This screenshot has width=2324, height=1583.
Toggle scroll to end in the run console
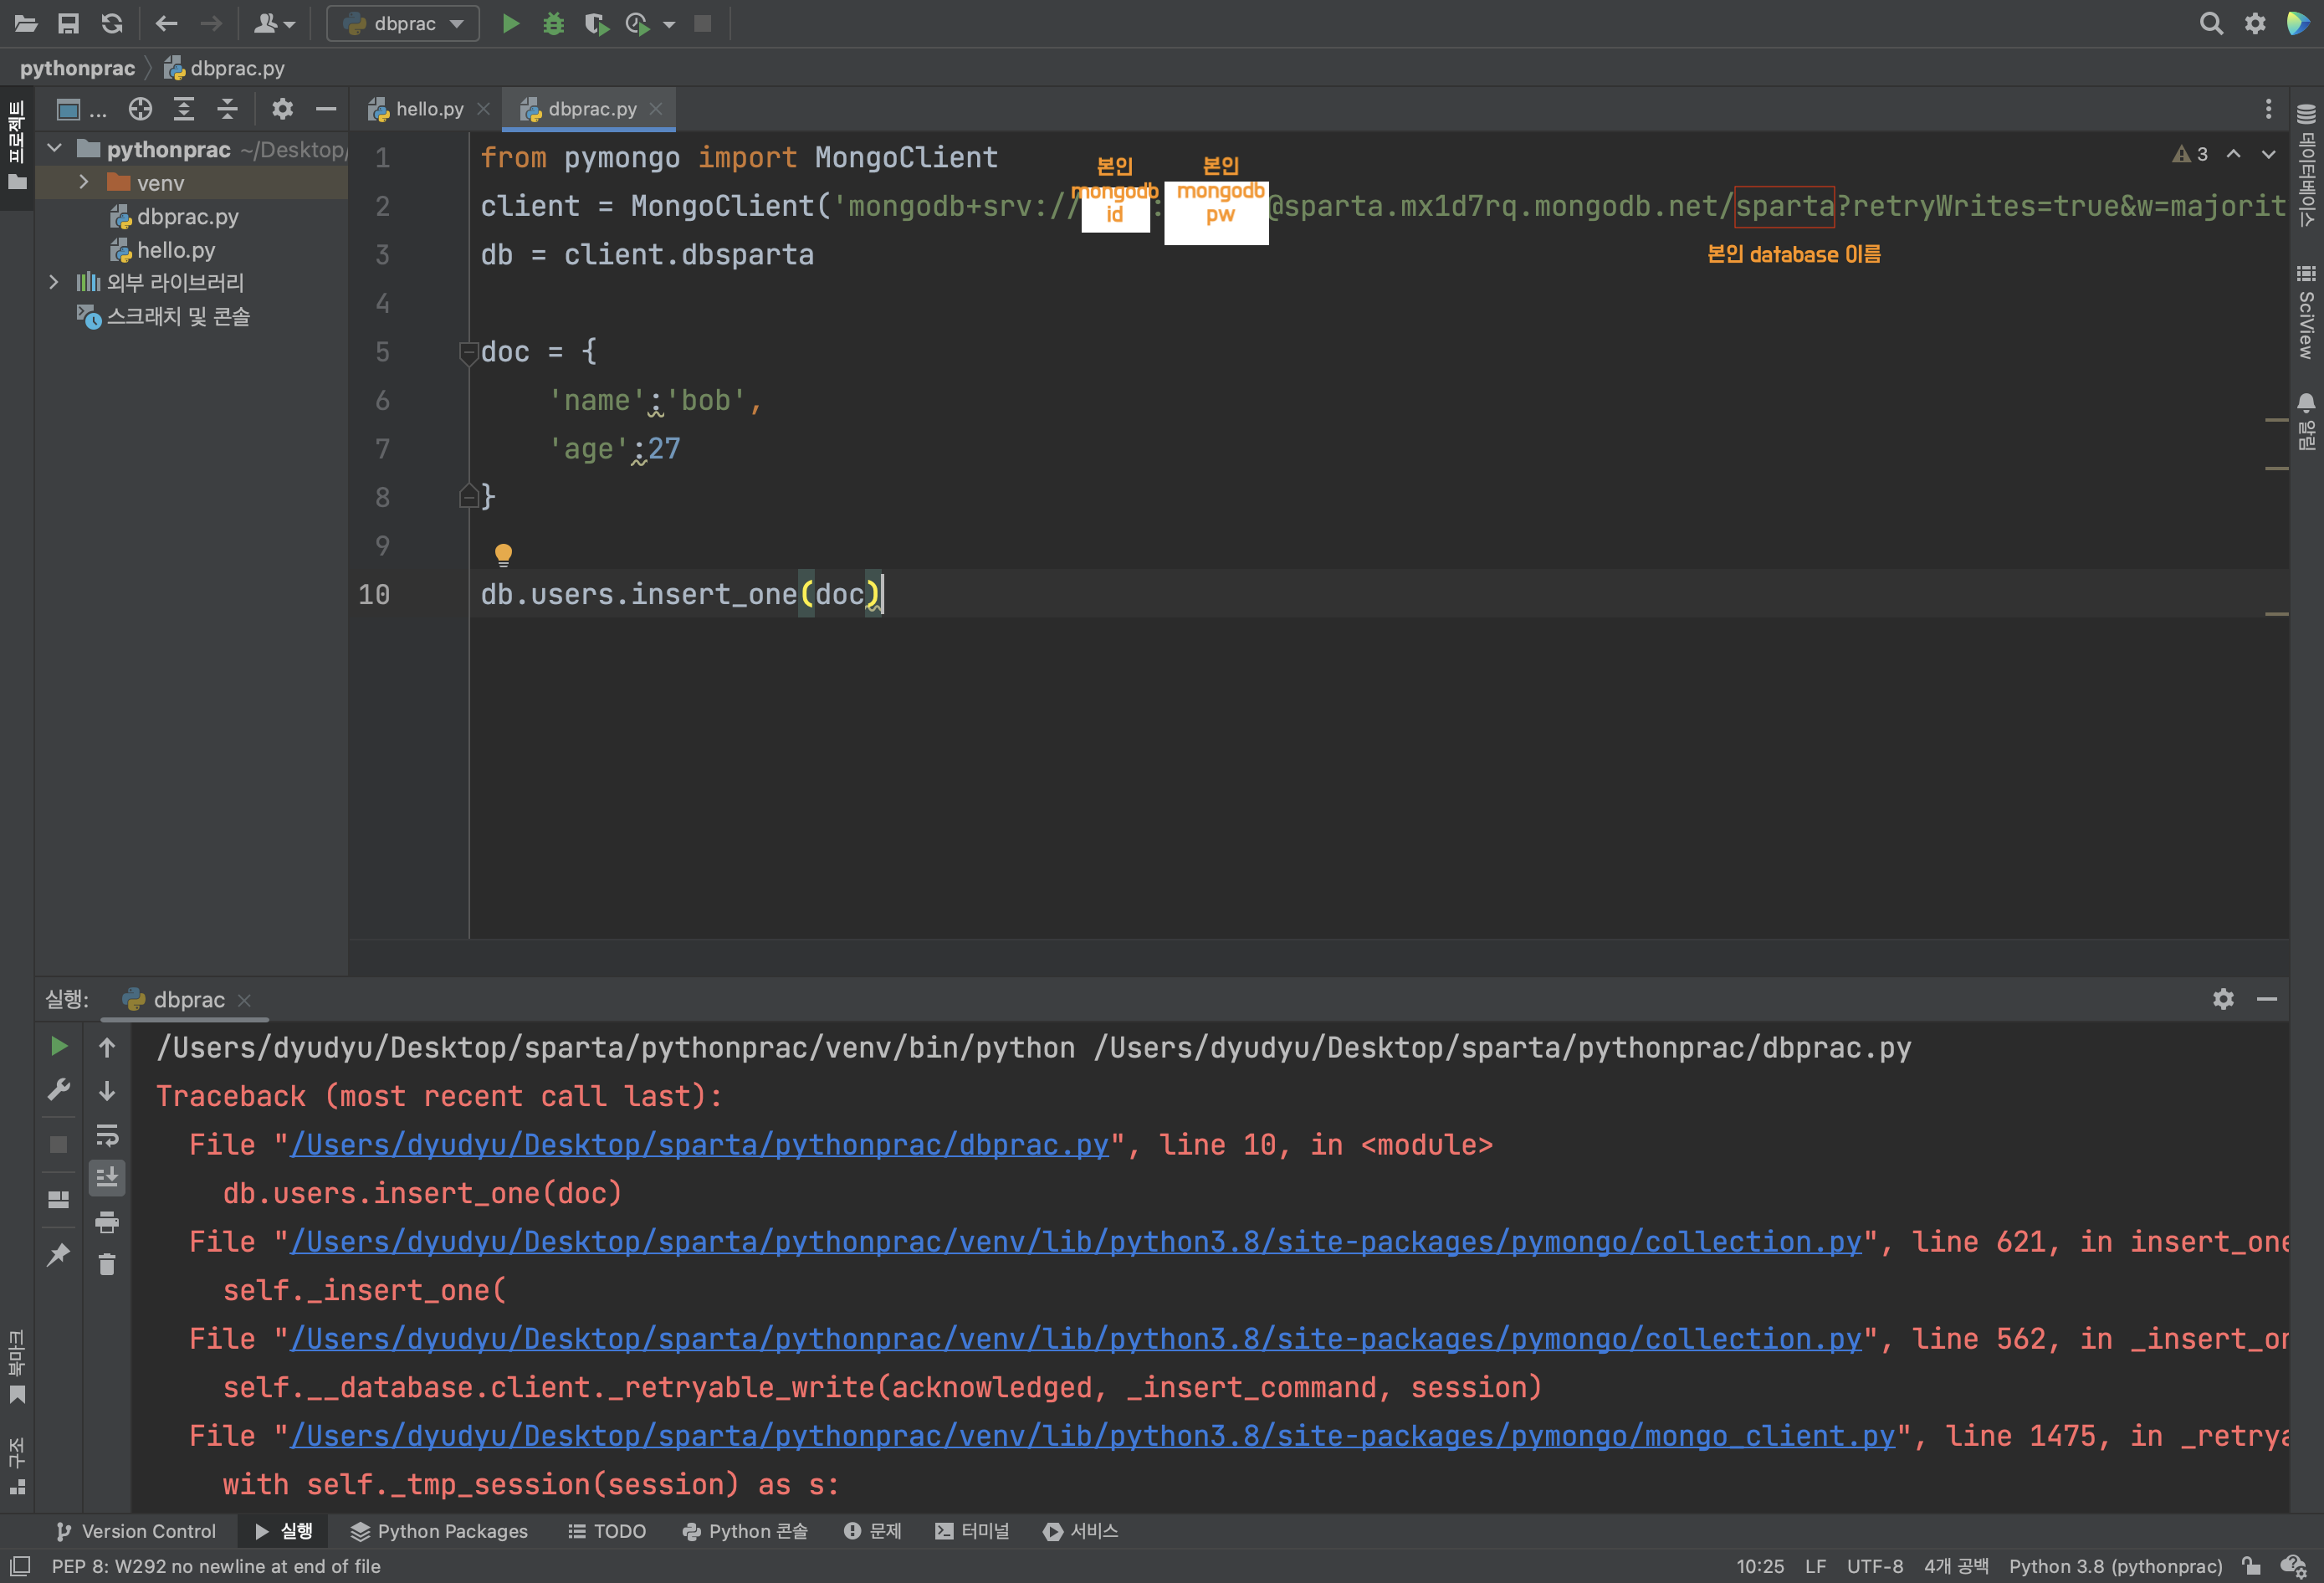point(107,1178)
